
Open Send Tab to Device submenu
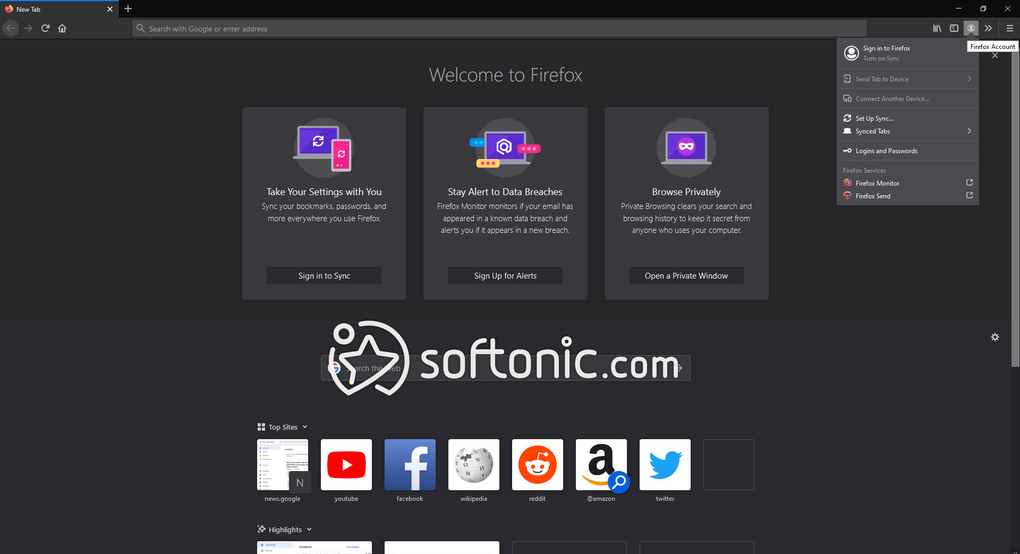pyautogui.click(x=907, y=79)
